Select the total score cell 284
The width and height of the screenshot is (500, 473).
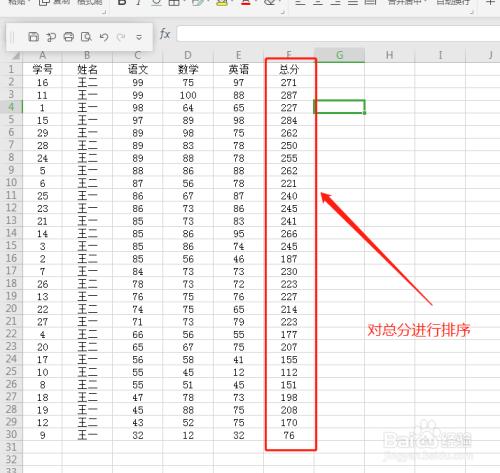tap(289, 120)
